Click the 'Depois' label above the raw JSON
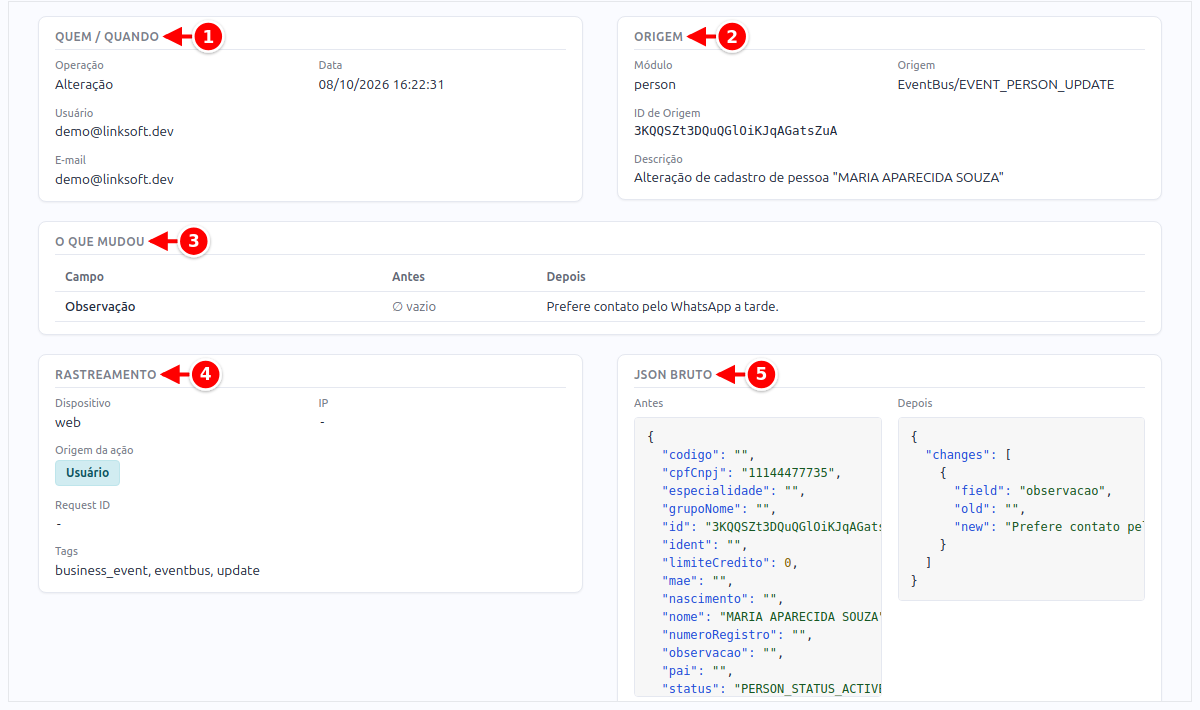This screenshot has width=1200, height=710. click(x=915, y=403)
